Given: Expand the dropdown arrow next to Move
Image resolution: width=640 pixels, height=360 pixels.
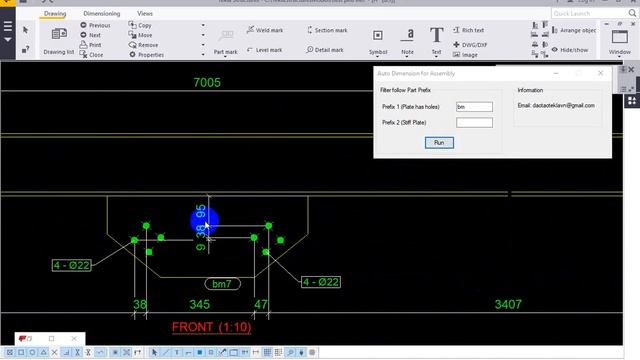Looking at the screenshot, I should [x=203, y=35].
